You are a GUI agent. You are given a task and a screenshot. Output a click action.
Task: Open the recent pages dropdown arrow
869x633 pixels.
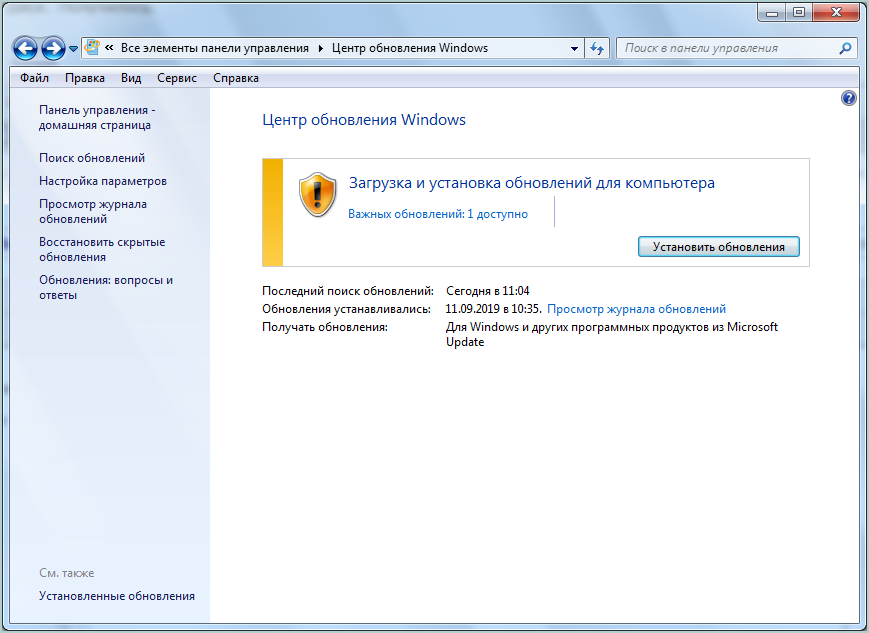pyautogui.click(x=73, y=49)
